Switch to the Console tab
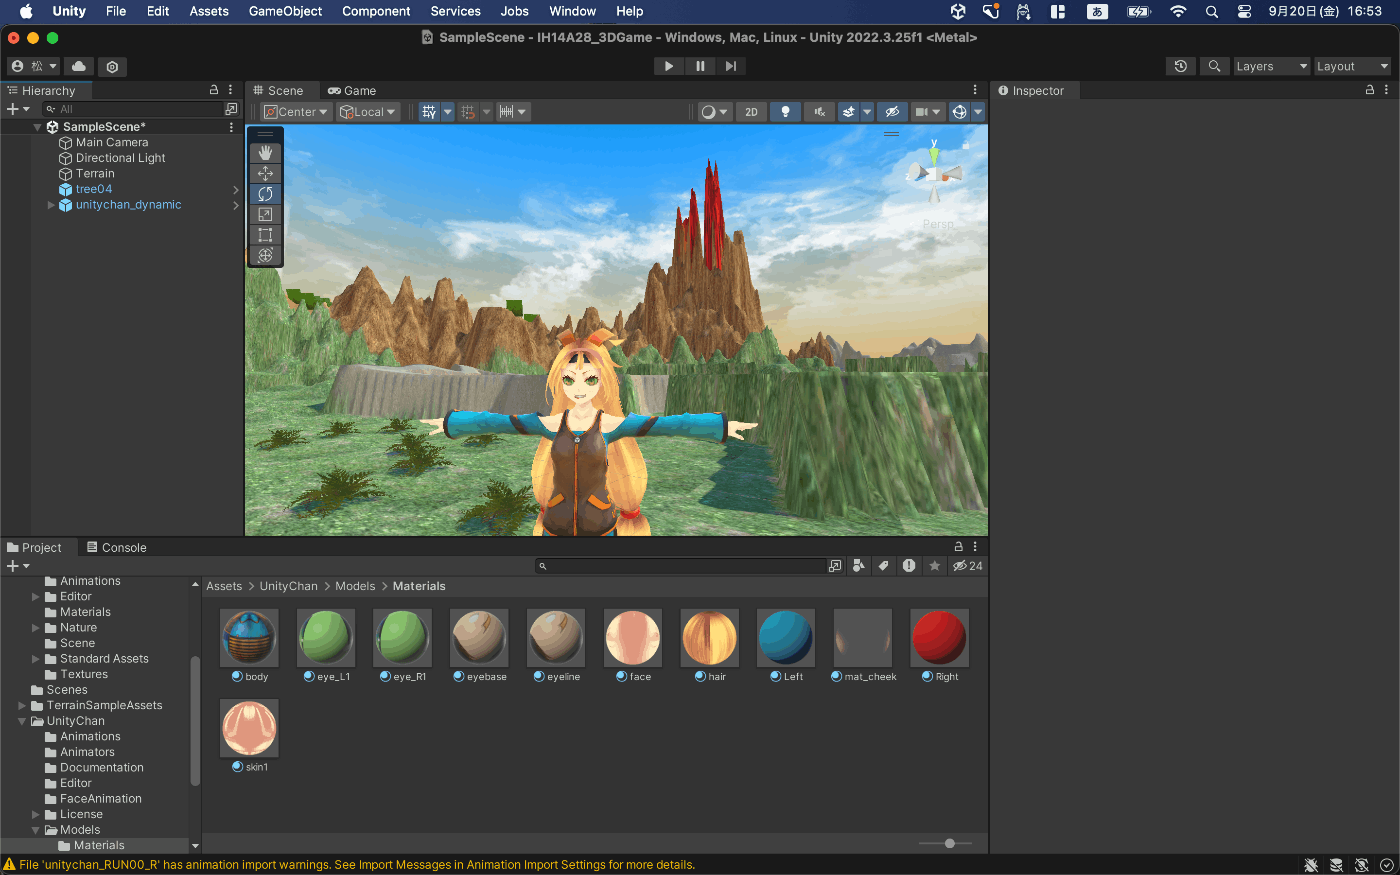 pyautogui.click(x=116, y=547)
